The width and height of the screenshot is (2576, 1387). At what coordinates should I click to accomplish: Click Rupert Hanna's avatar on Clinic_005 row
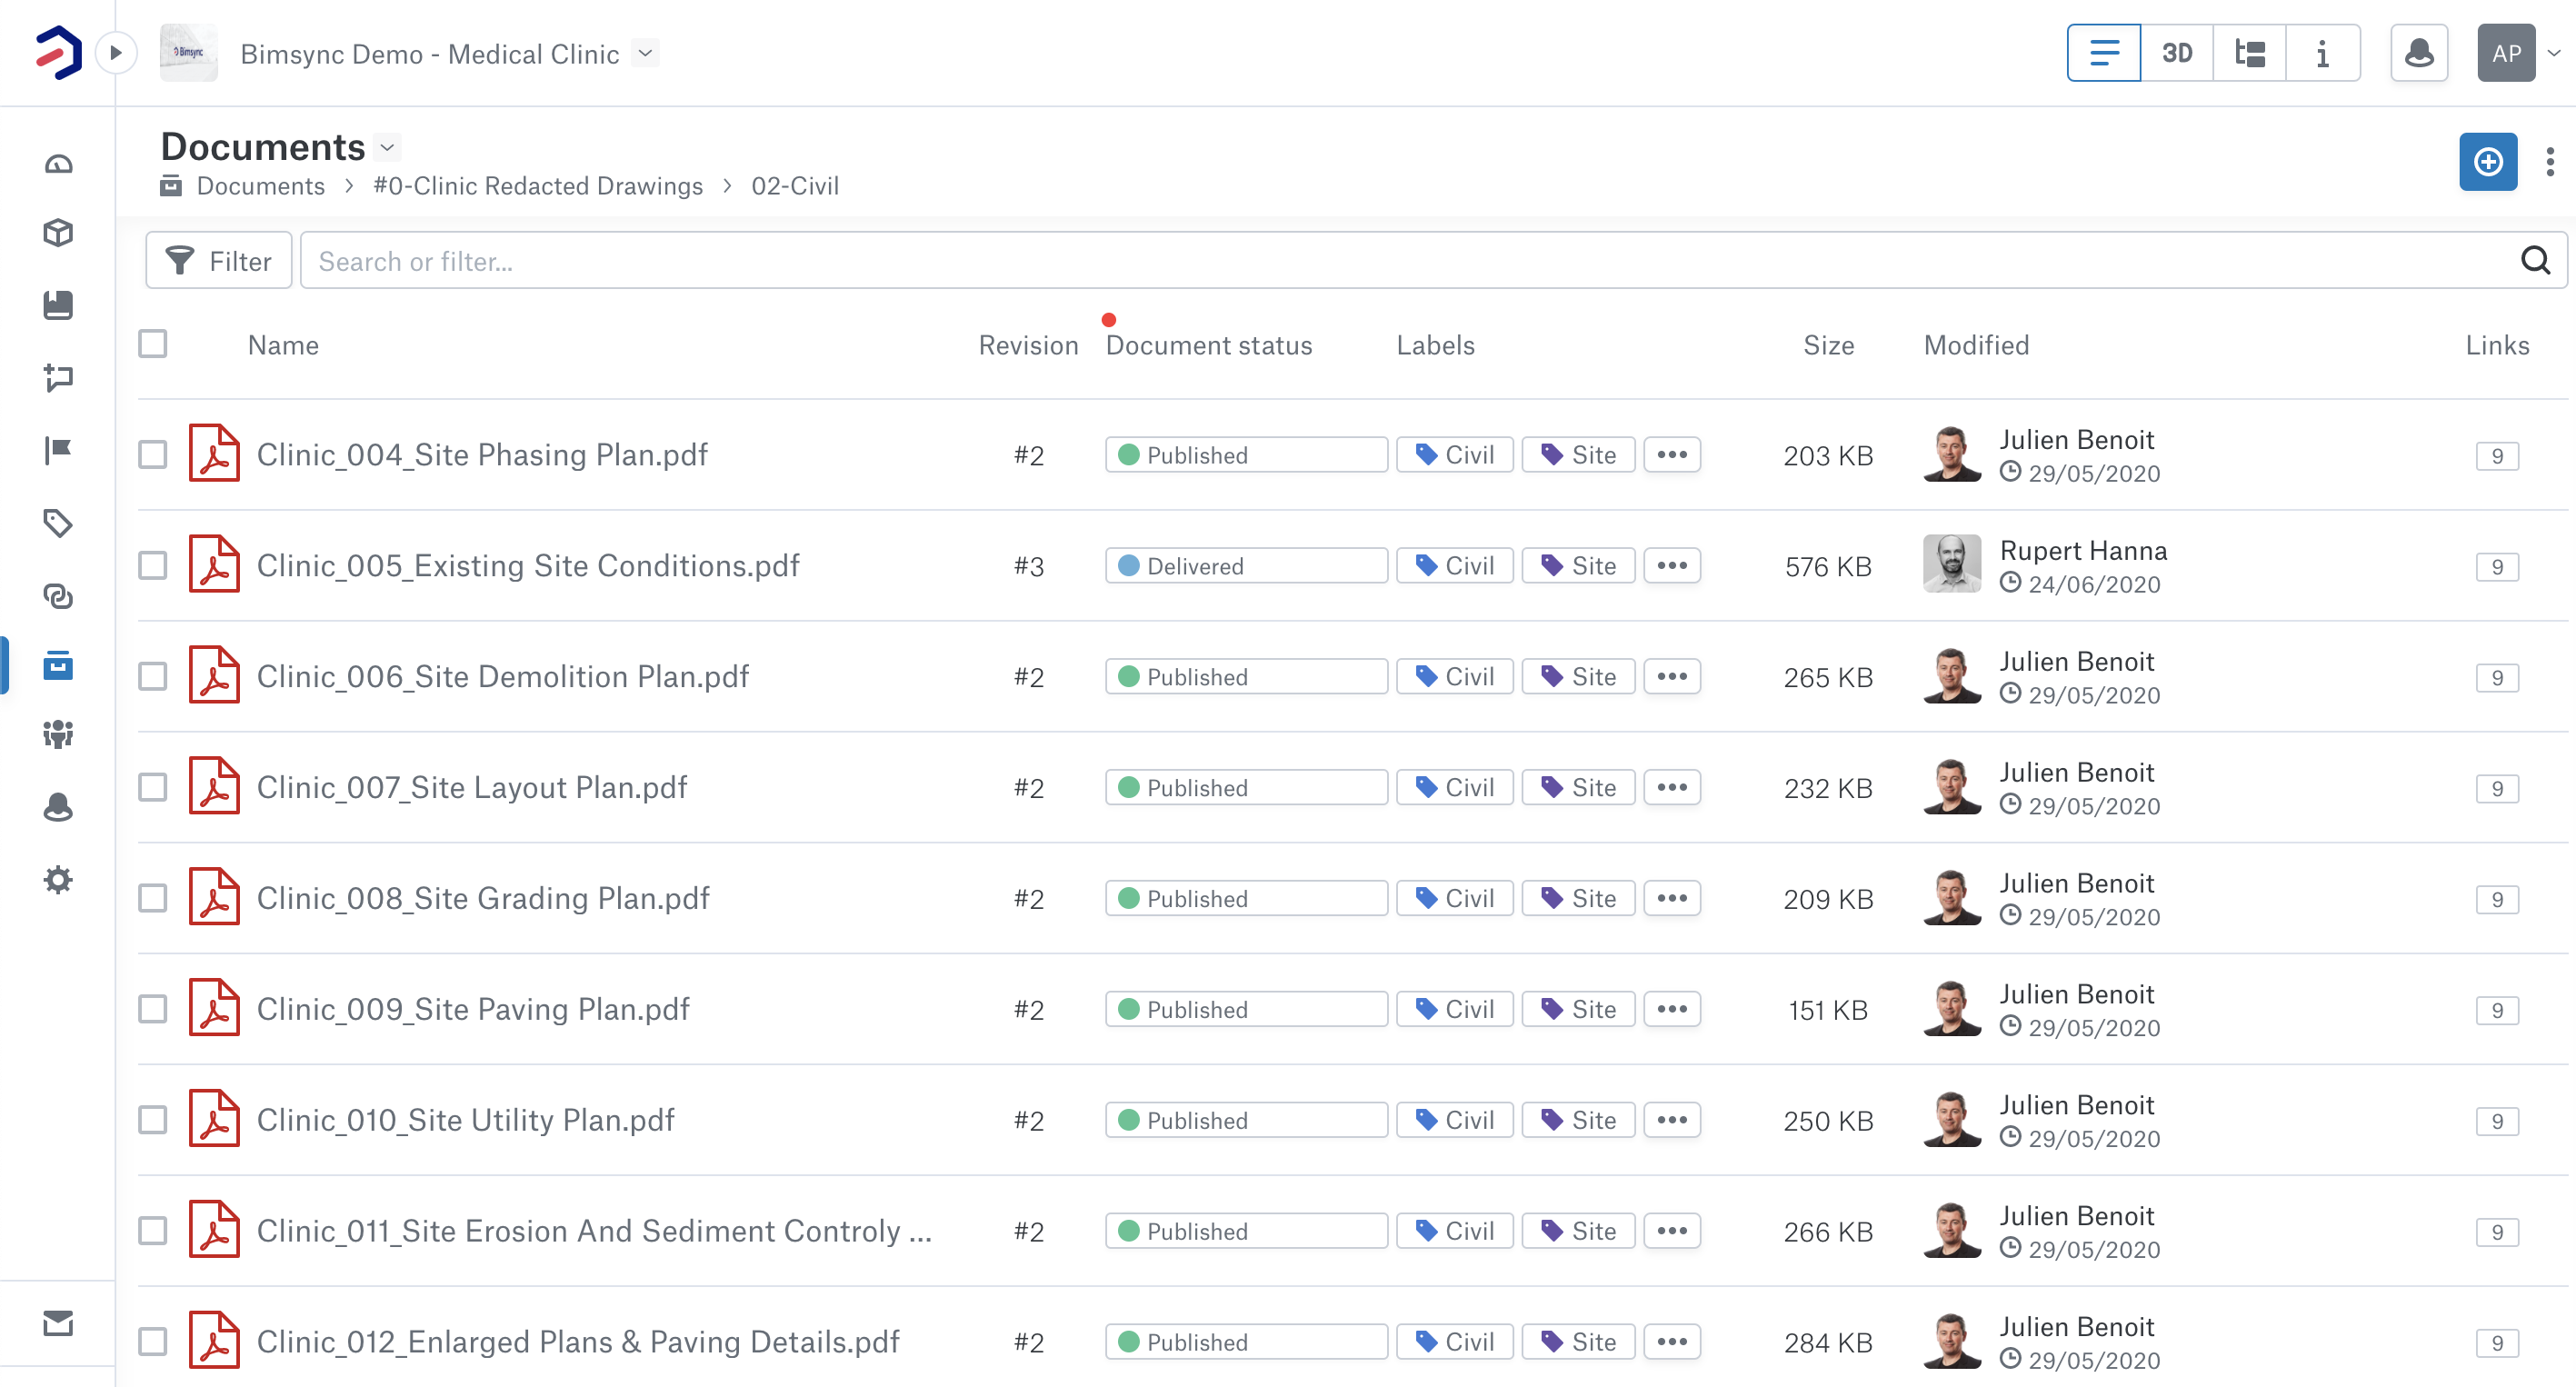[1952, 564]
